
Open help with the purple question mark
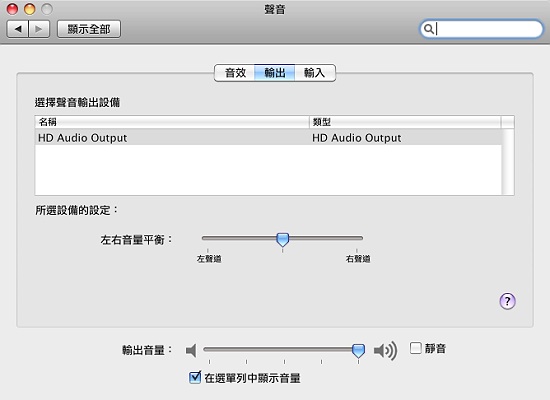pyautogui.click(x=507, y=301)
